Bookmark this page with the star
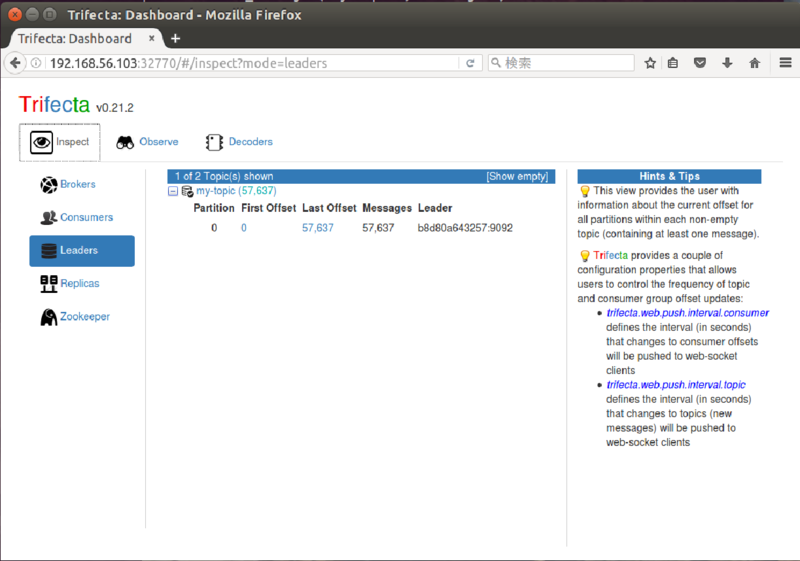The image size is (800, 561). pyautogui.click(x=649, y=63)
